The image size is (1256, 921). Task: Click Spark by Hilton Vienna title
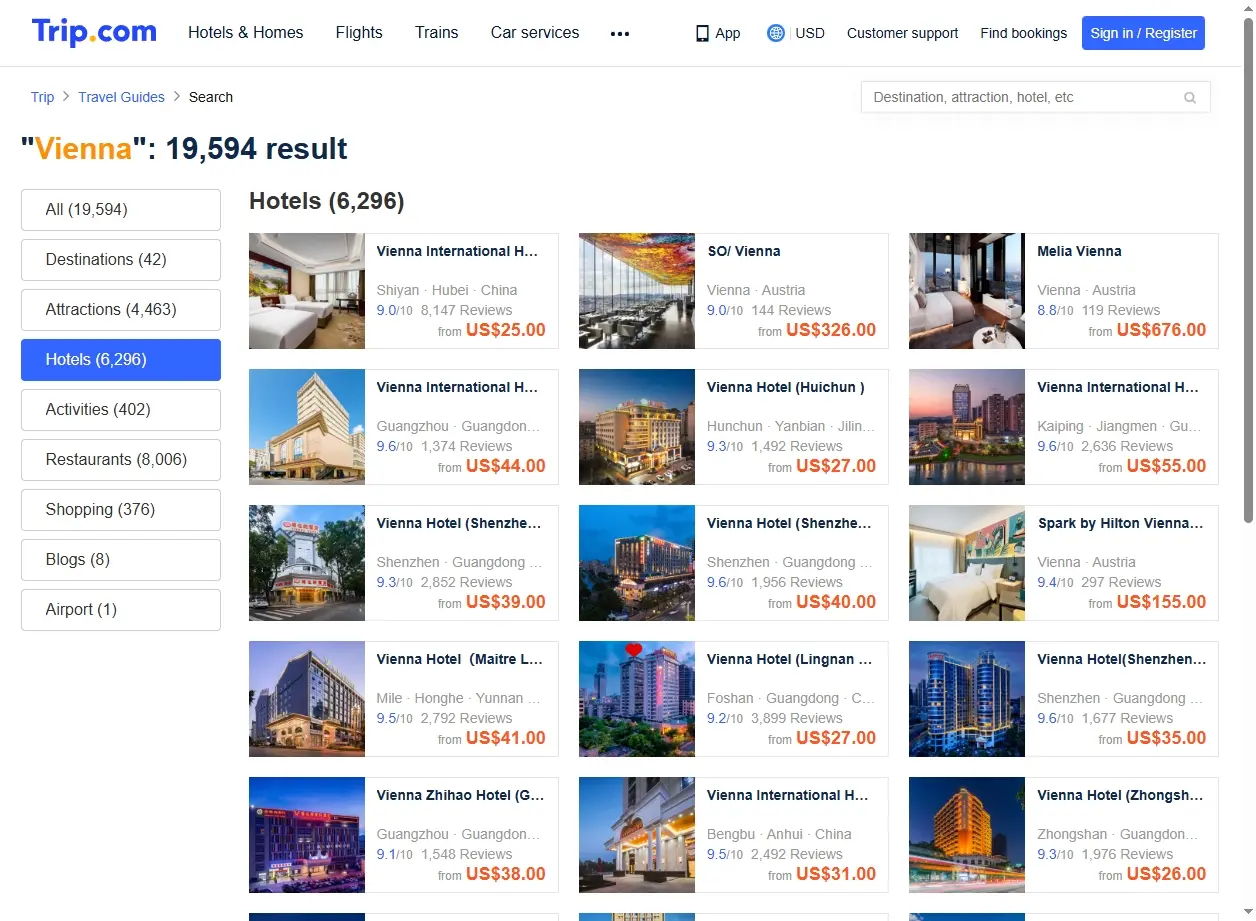pyautogui.click(x=1121, y=523)
